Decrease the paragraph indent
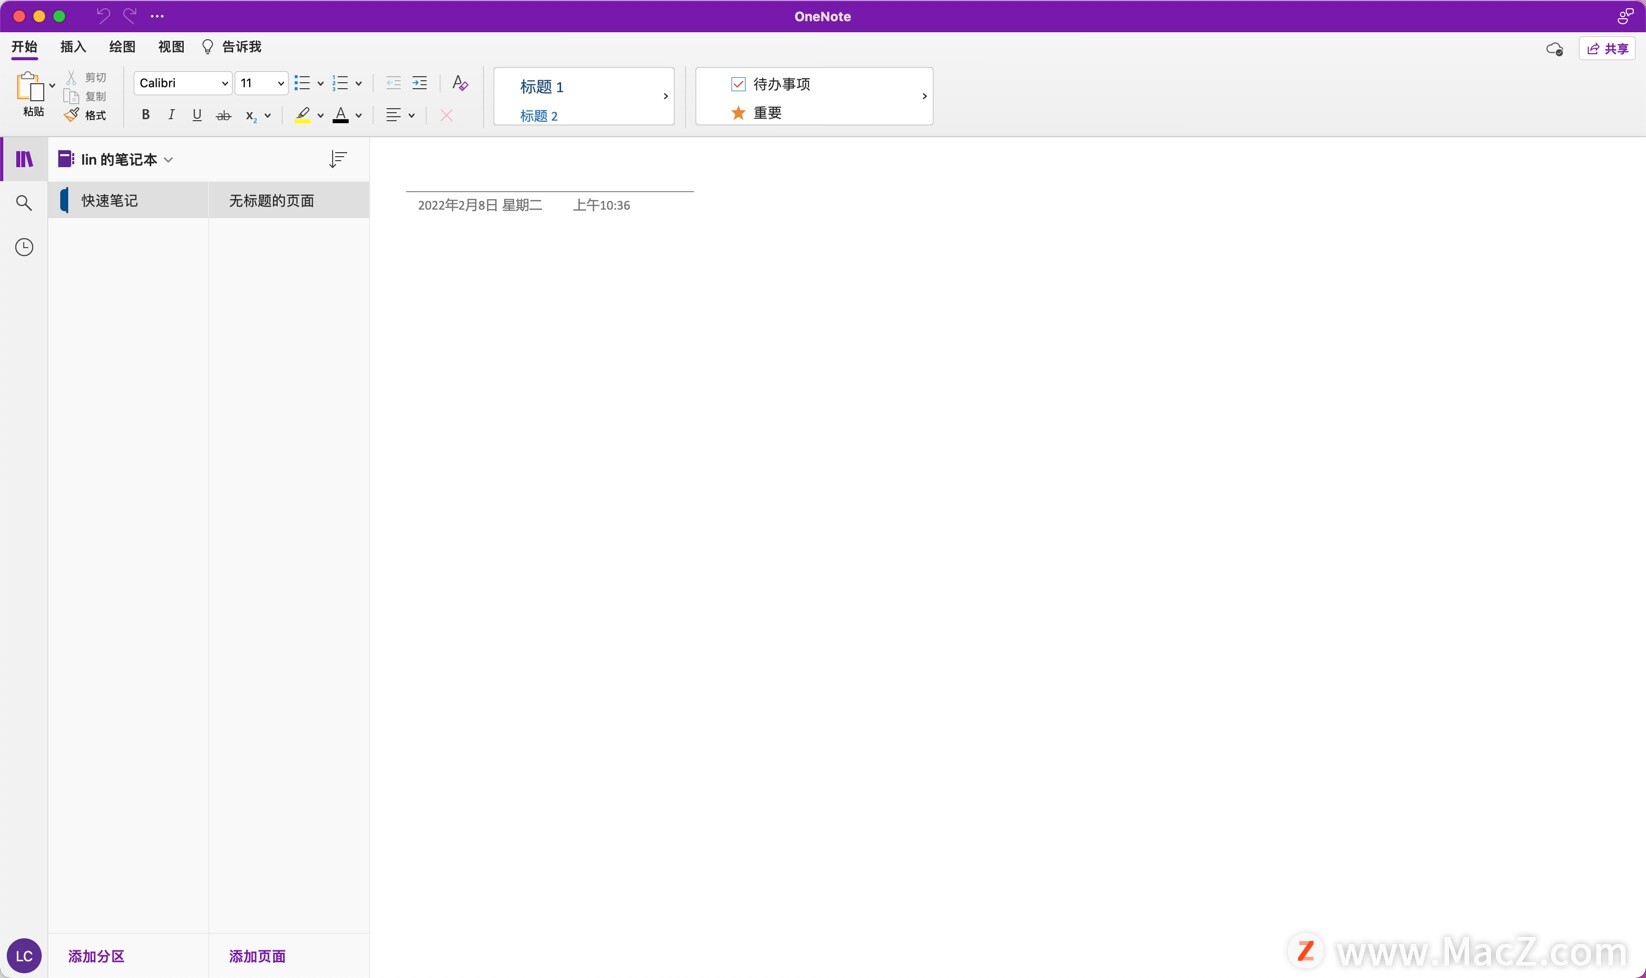The width and height of the screenshot is (1646, 978). (393, 83)
